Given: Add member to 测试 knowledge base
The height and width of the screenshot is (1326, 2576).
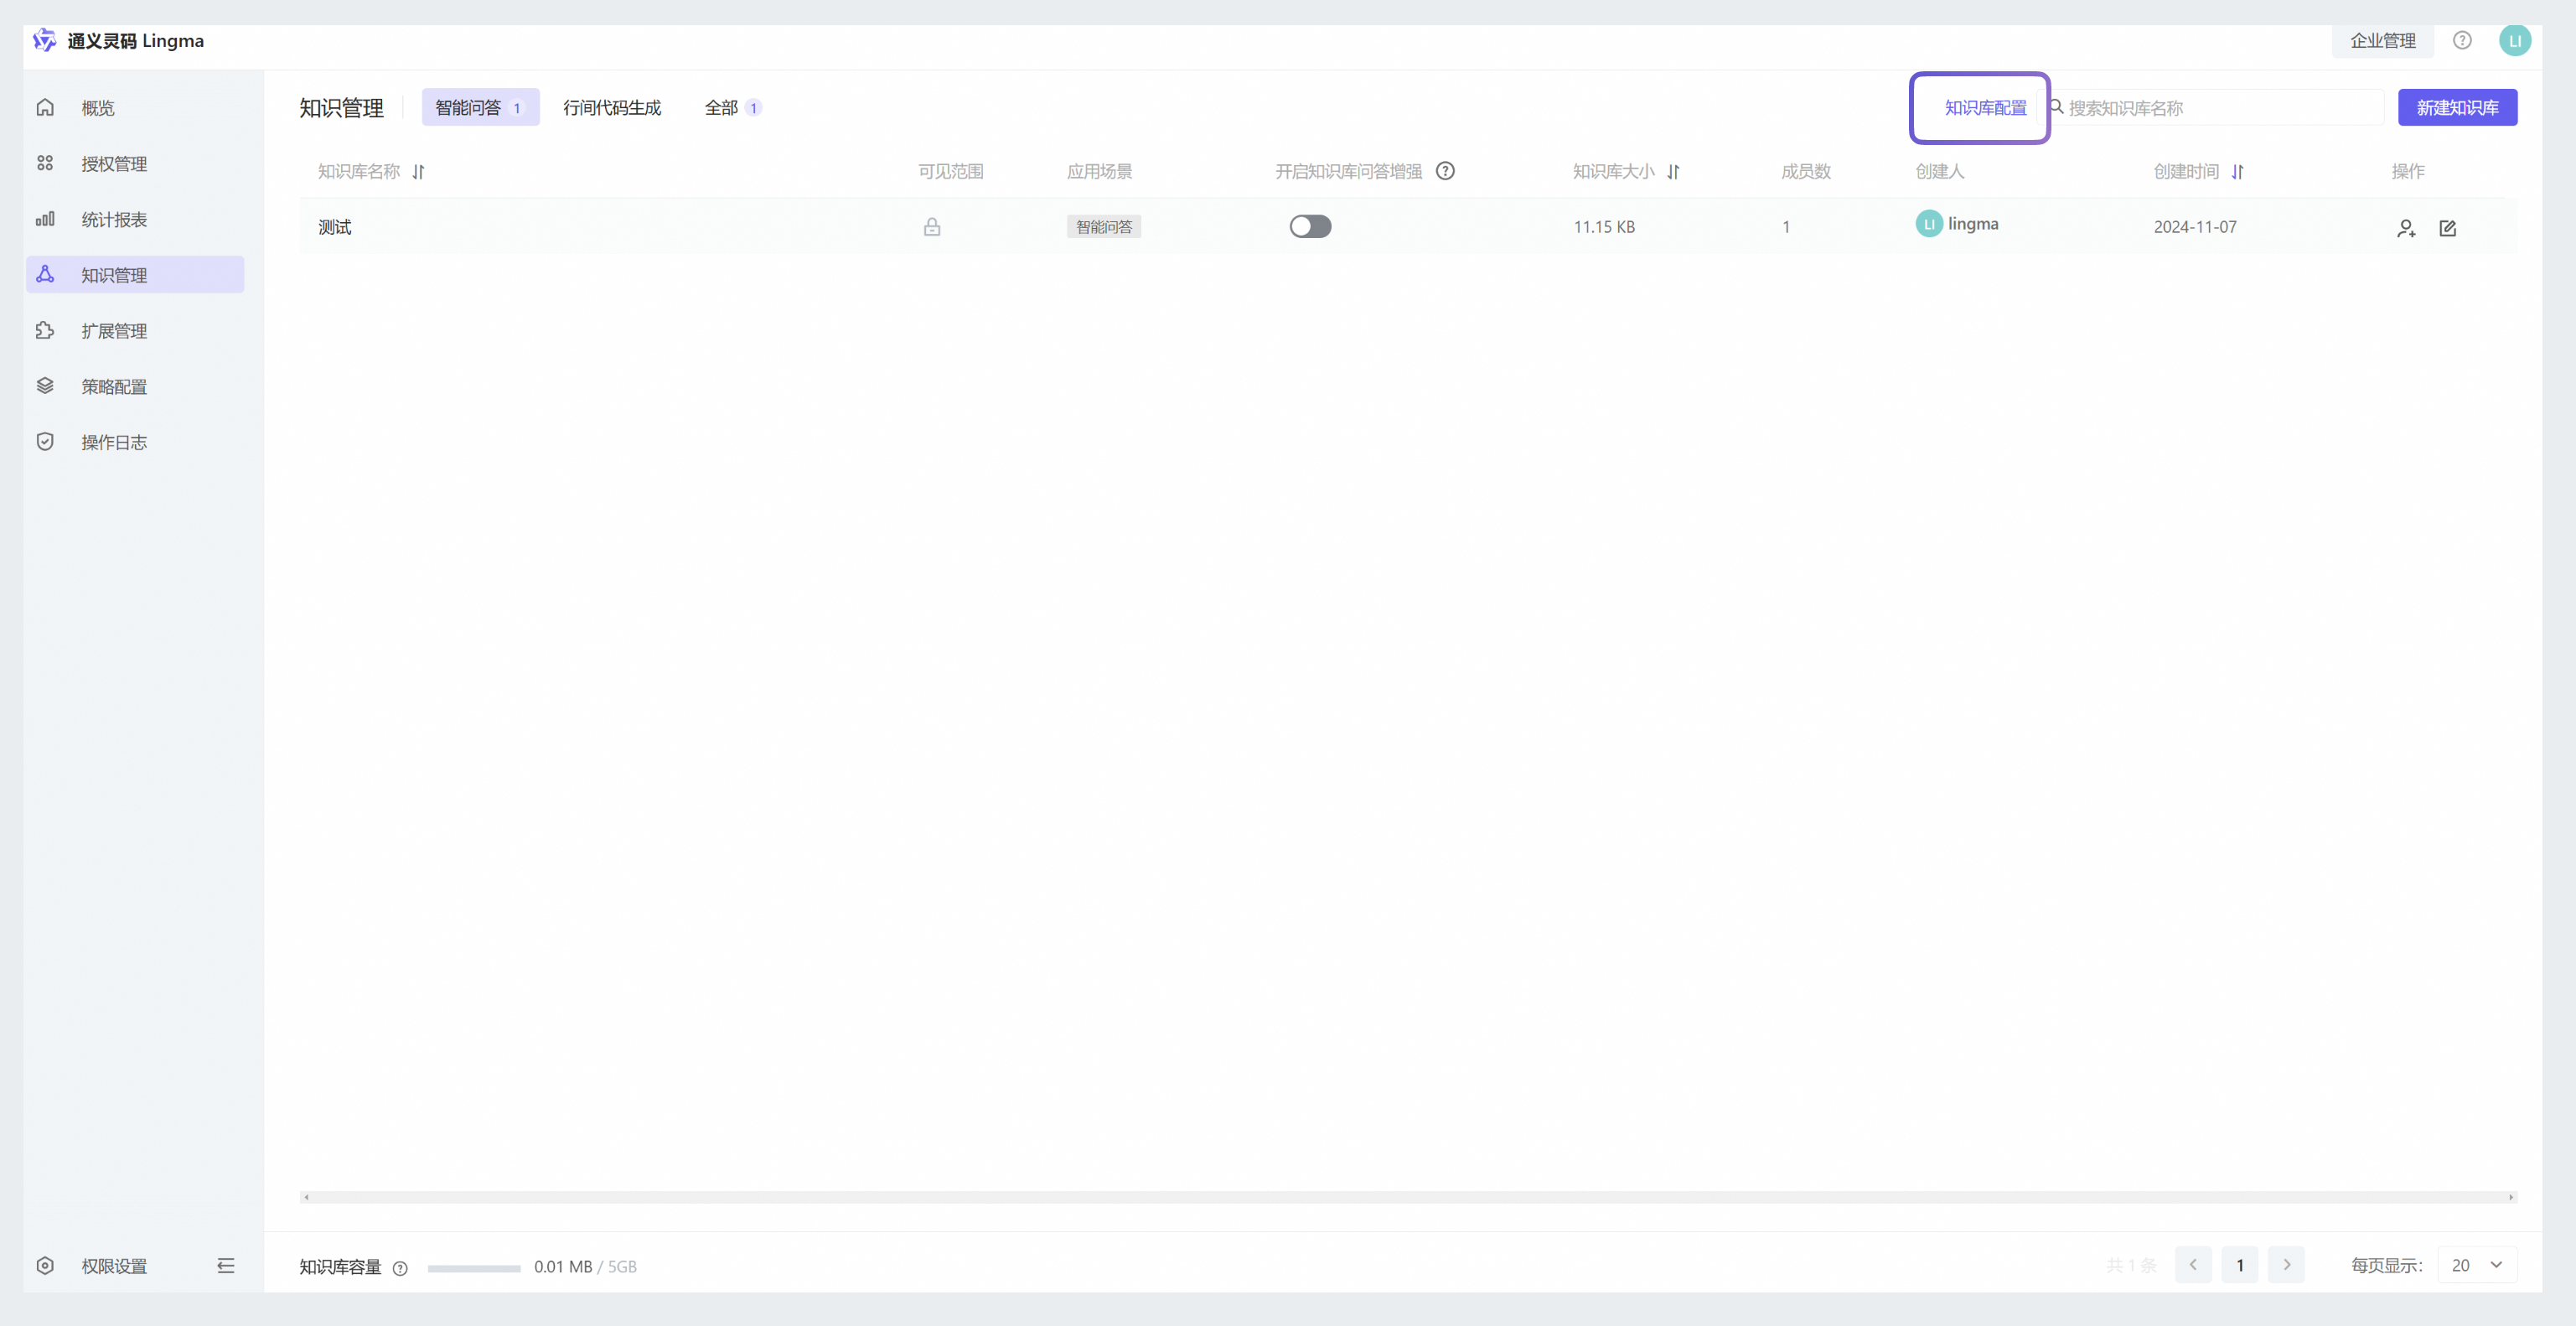Looking at the screenshot, I should point(2407,228).
